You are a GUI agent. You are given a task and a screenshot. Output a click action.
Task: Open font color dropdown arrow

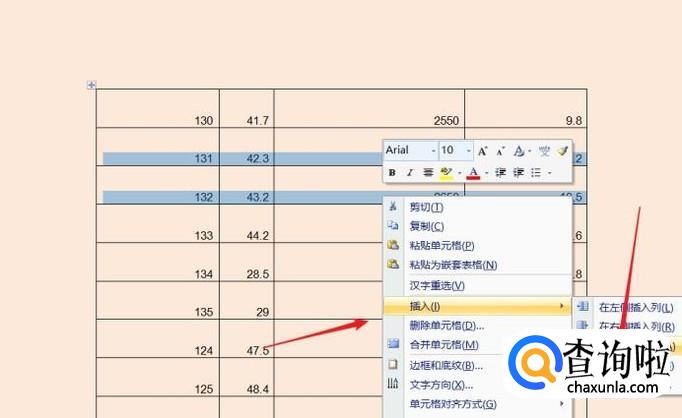pyautogui.click(x=486, y=173)
